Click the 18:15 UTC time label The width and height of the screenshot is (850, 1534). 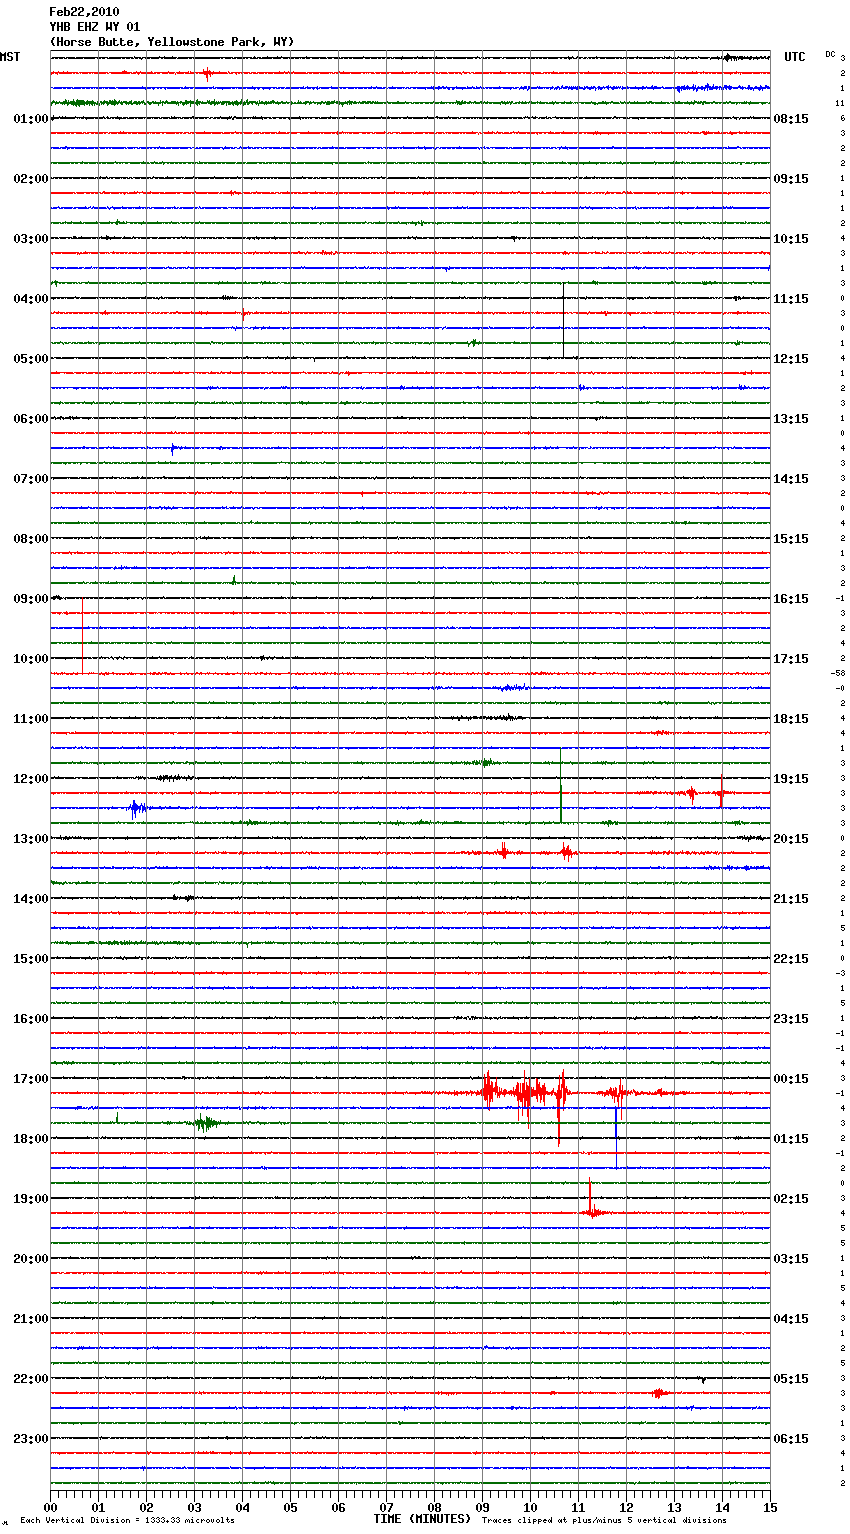coord(791,719)
